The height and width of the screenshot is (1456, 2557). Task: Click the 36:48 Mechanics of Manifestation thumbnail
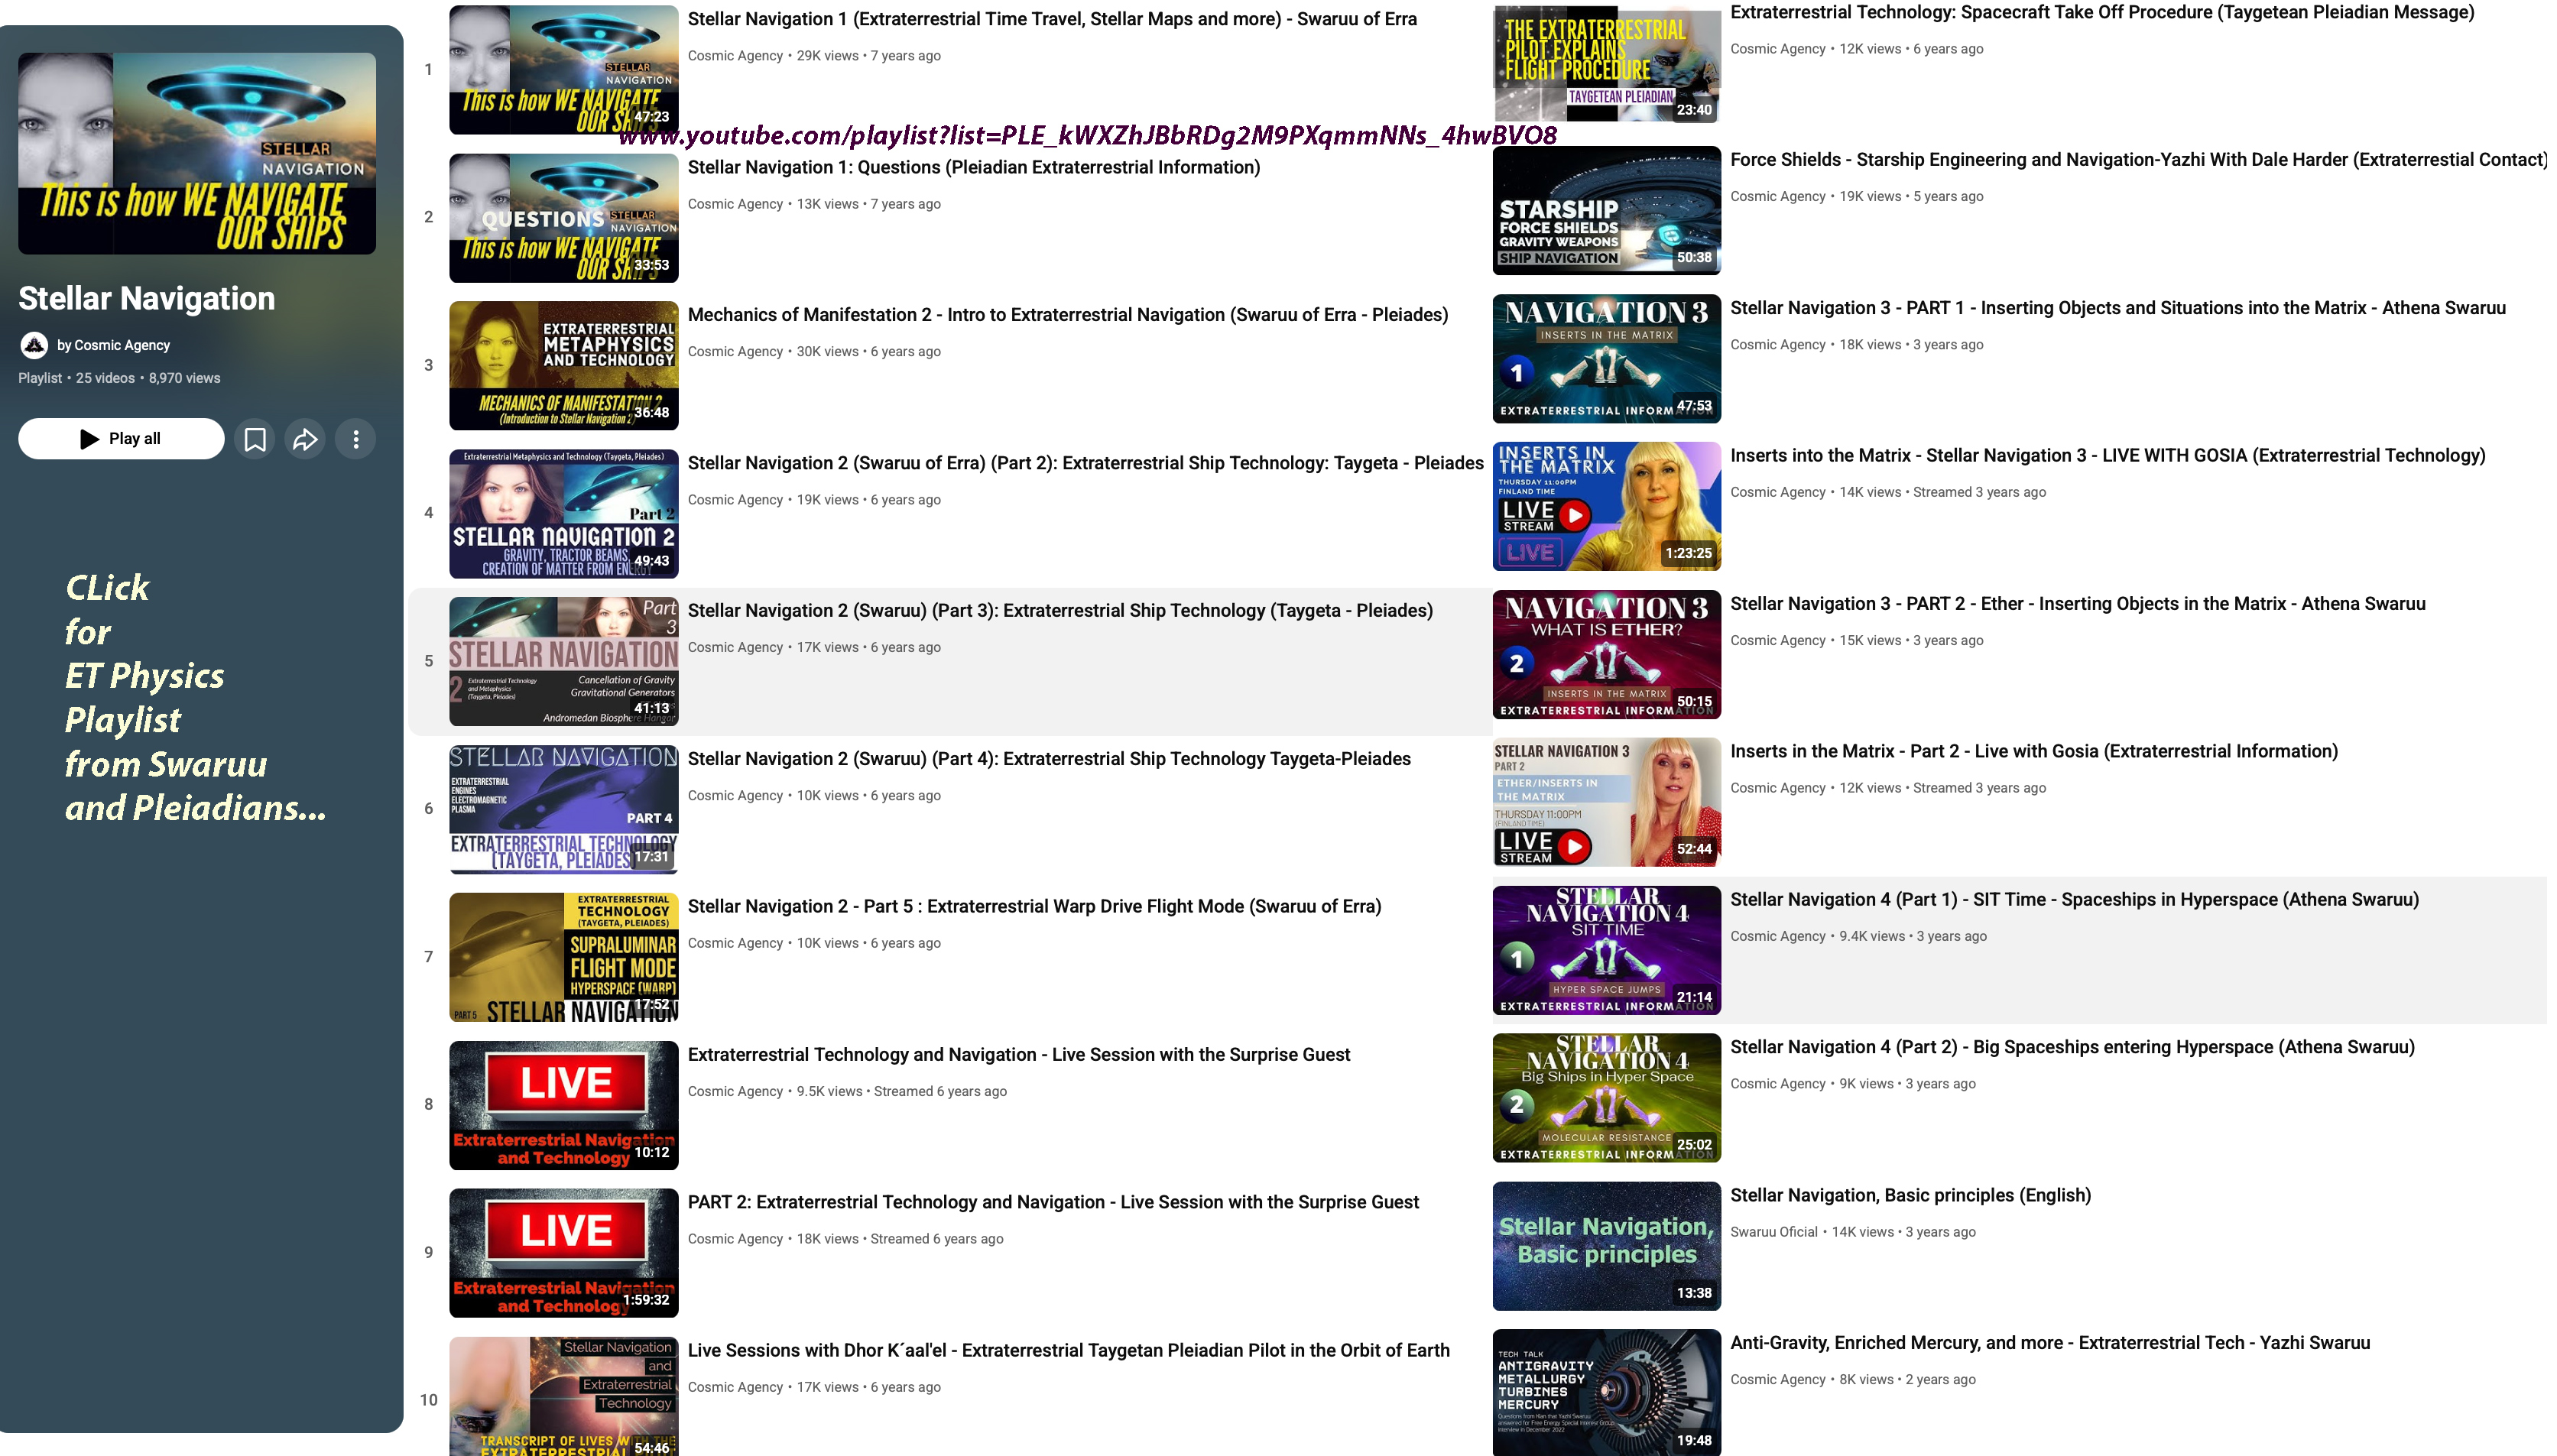[x=564, y=366]
